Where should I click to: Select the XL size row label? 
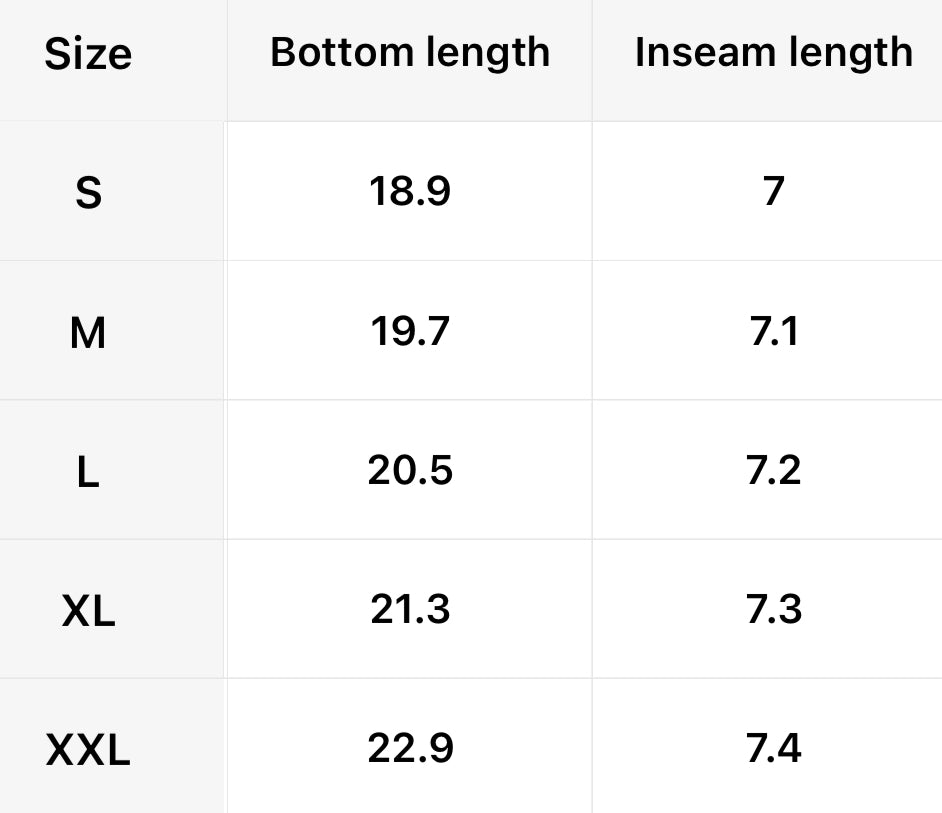pos(88,611)
